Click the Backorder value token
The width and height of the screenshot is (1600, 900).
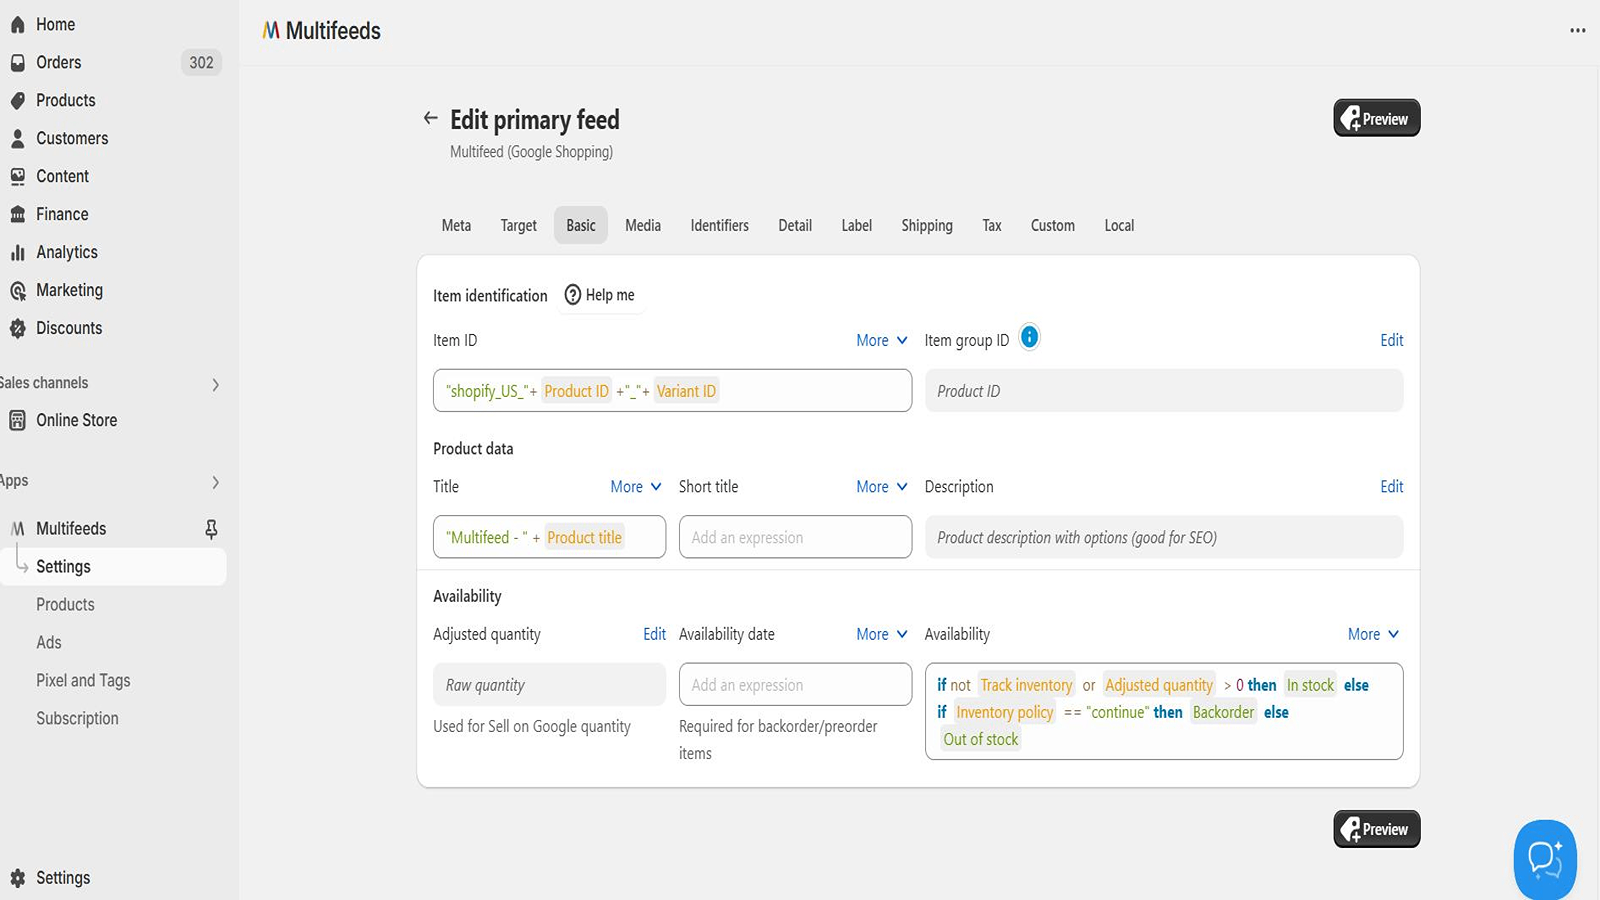1223,712
